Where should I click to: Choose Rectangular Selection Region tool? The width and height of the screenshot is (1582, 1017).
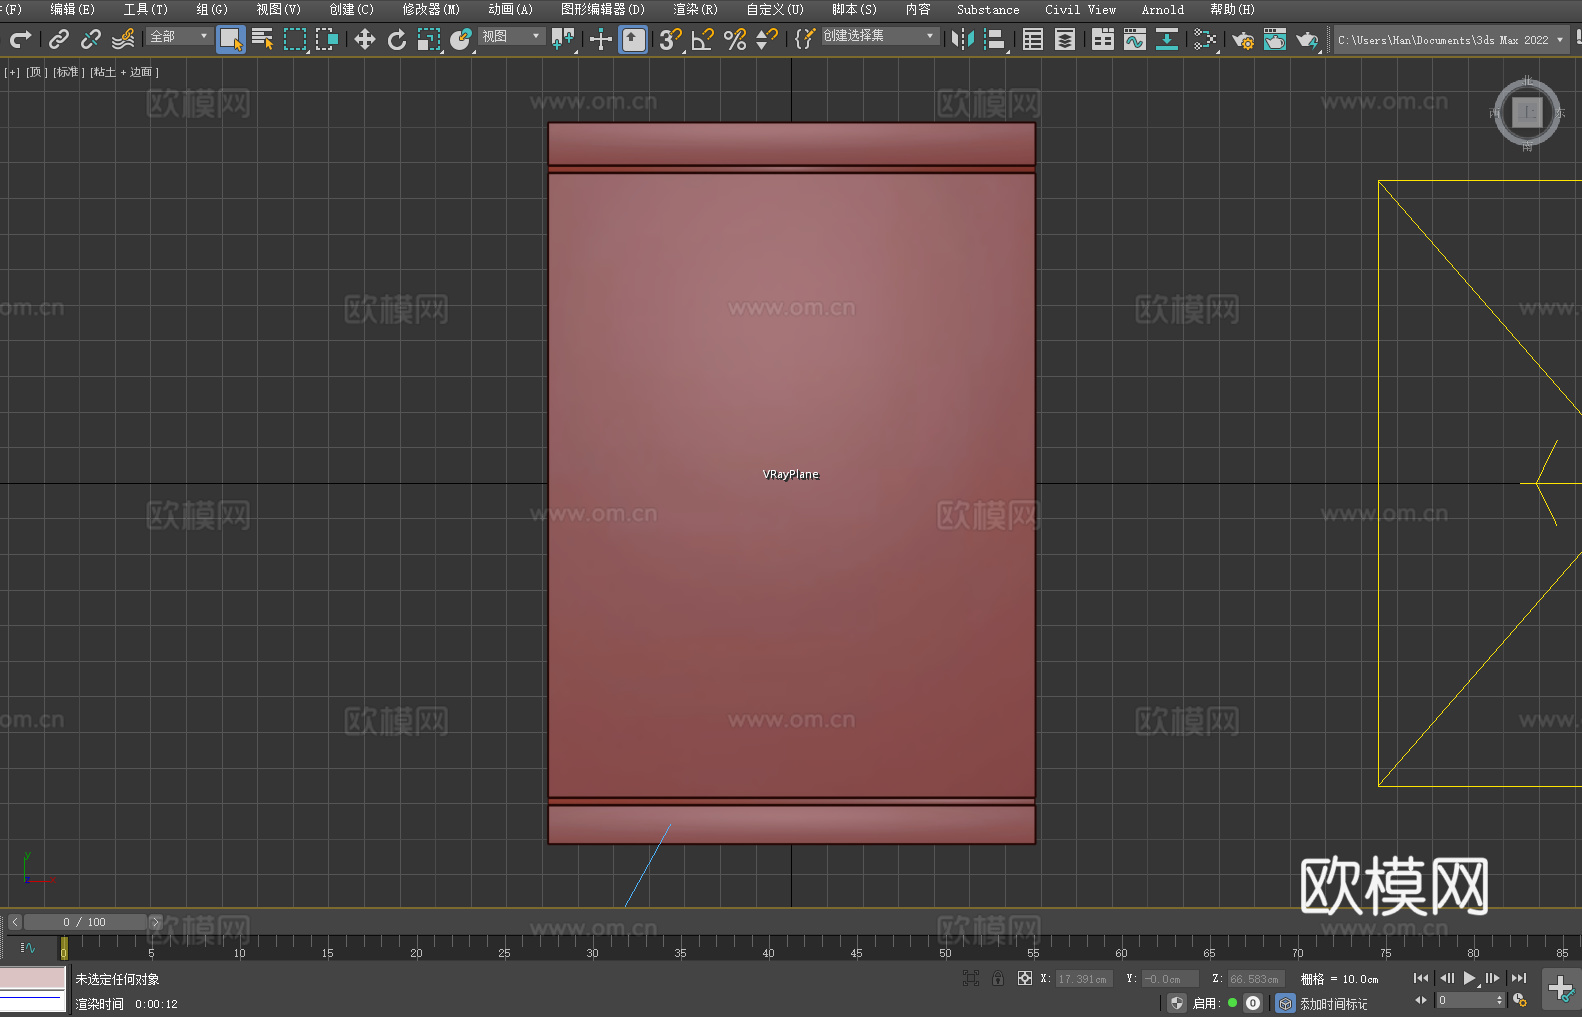[295, 39]
